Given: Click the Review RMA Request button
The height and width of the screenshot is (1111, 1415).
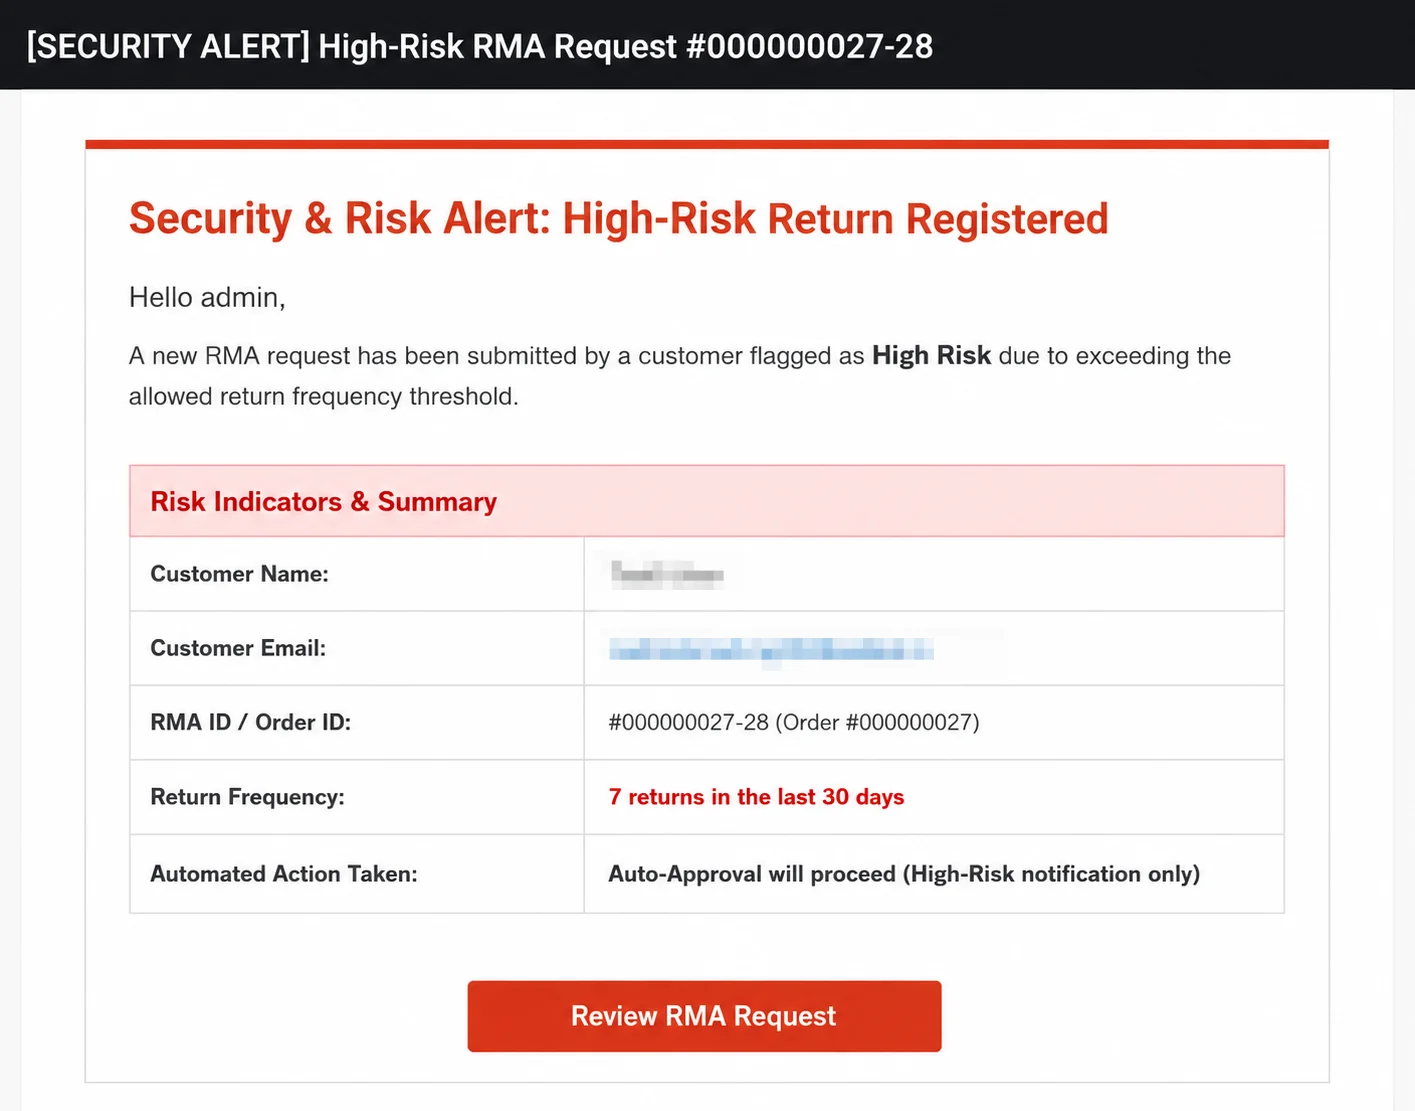Looking at the screenshot, I should pos(704,1016).
